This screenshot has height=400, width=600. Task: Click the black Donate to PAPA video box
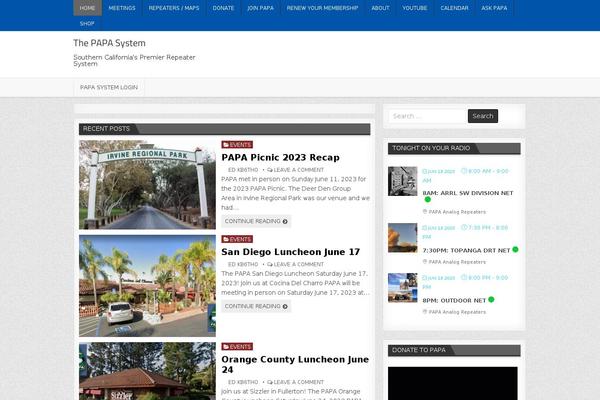click(x=453, y=383)
